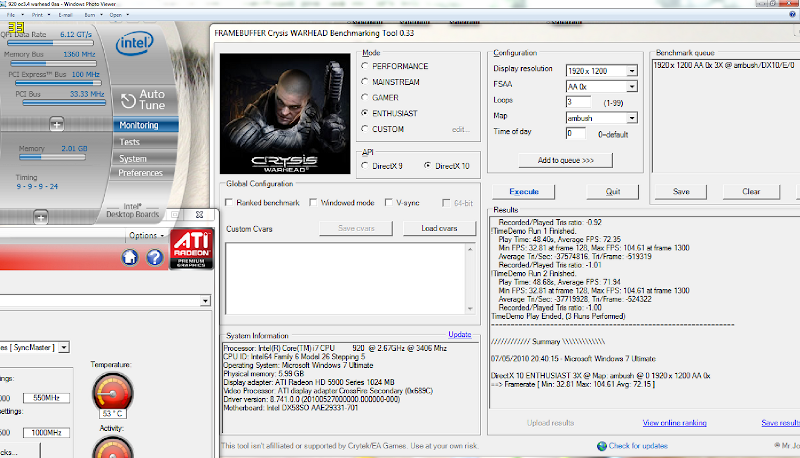The height and width of the screenshot is (458, 800).
Task: Click the Execute button
Action: (523, 192)
